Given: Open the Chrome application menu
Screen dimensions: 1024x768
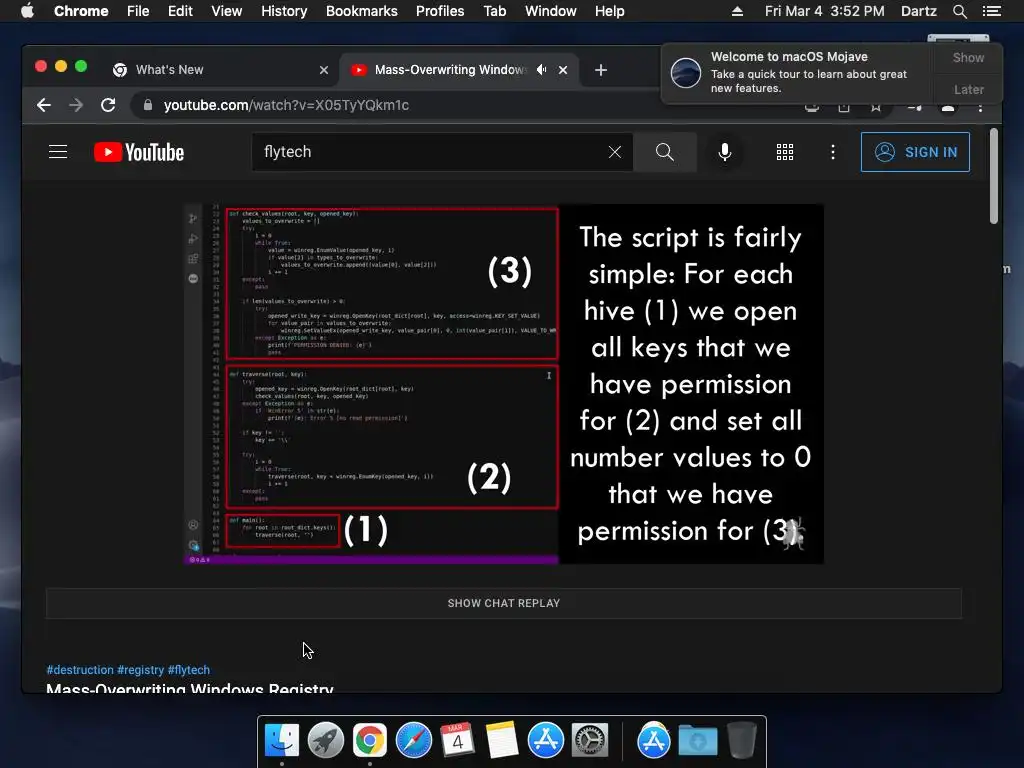Looking at the screenshot, I should 81,11.
